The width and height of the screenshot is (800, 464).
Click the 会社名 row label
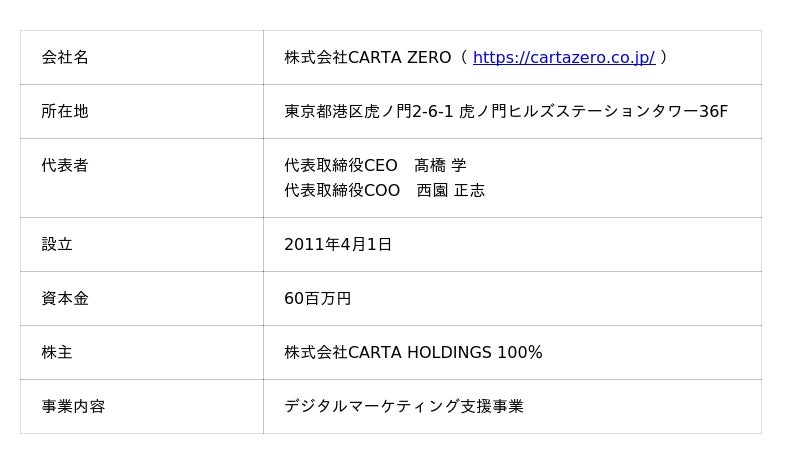coord(65,58)
